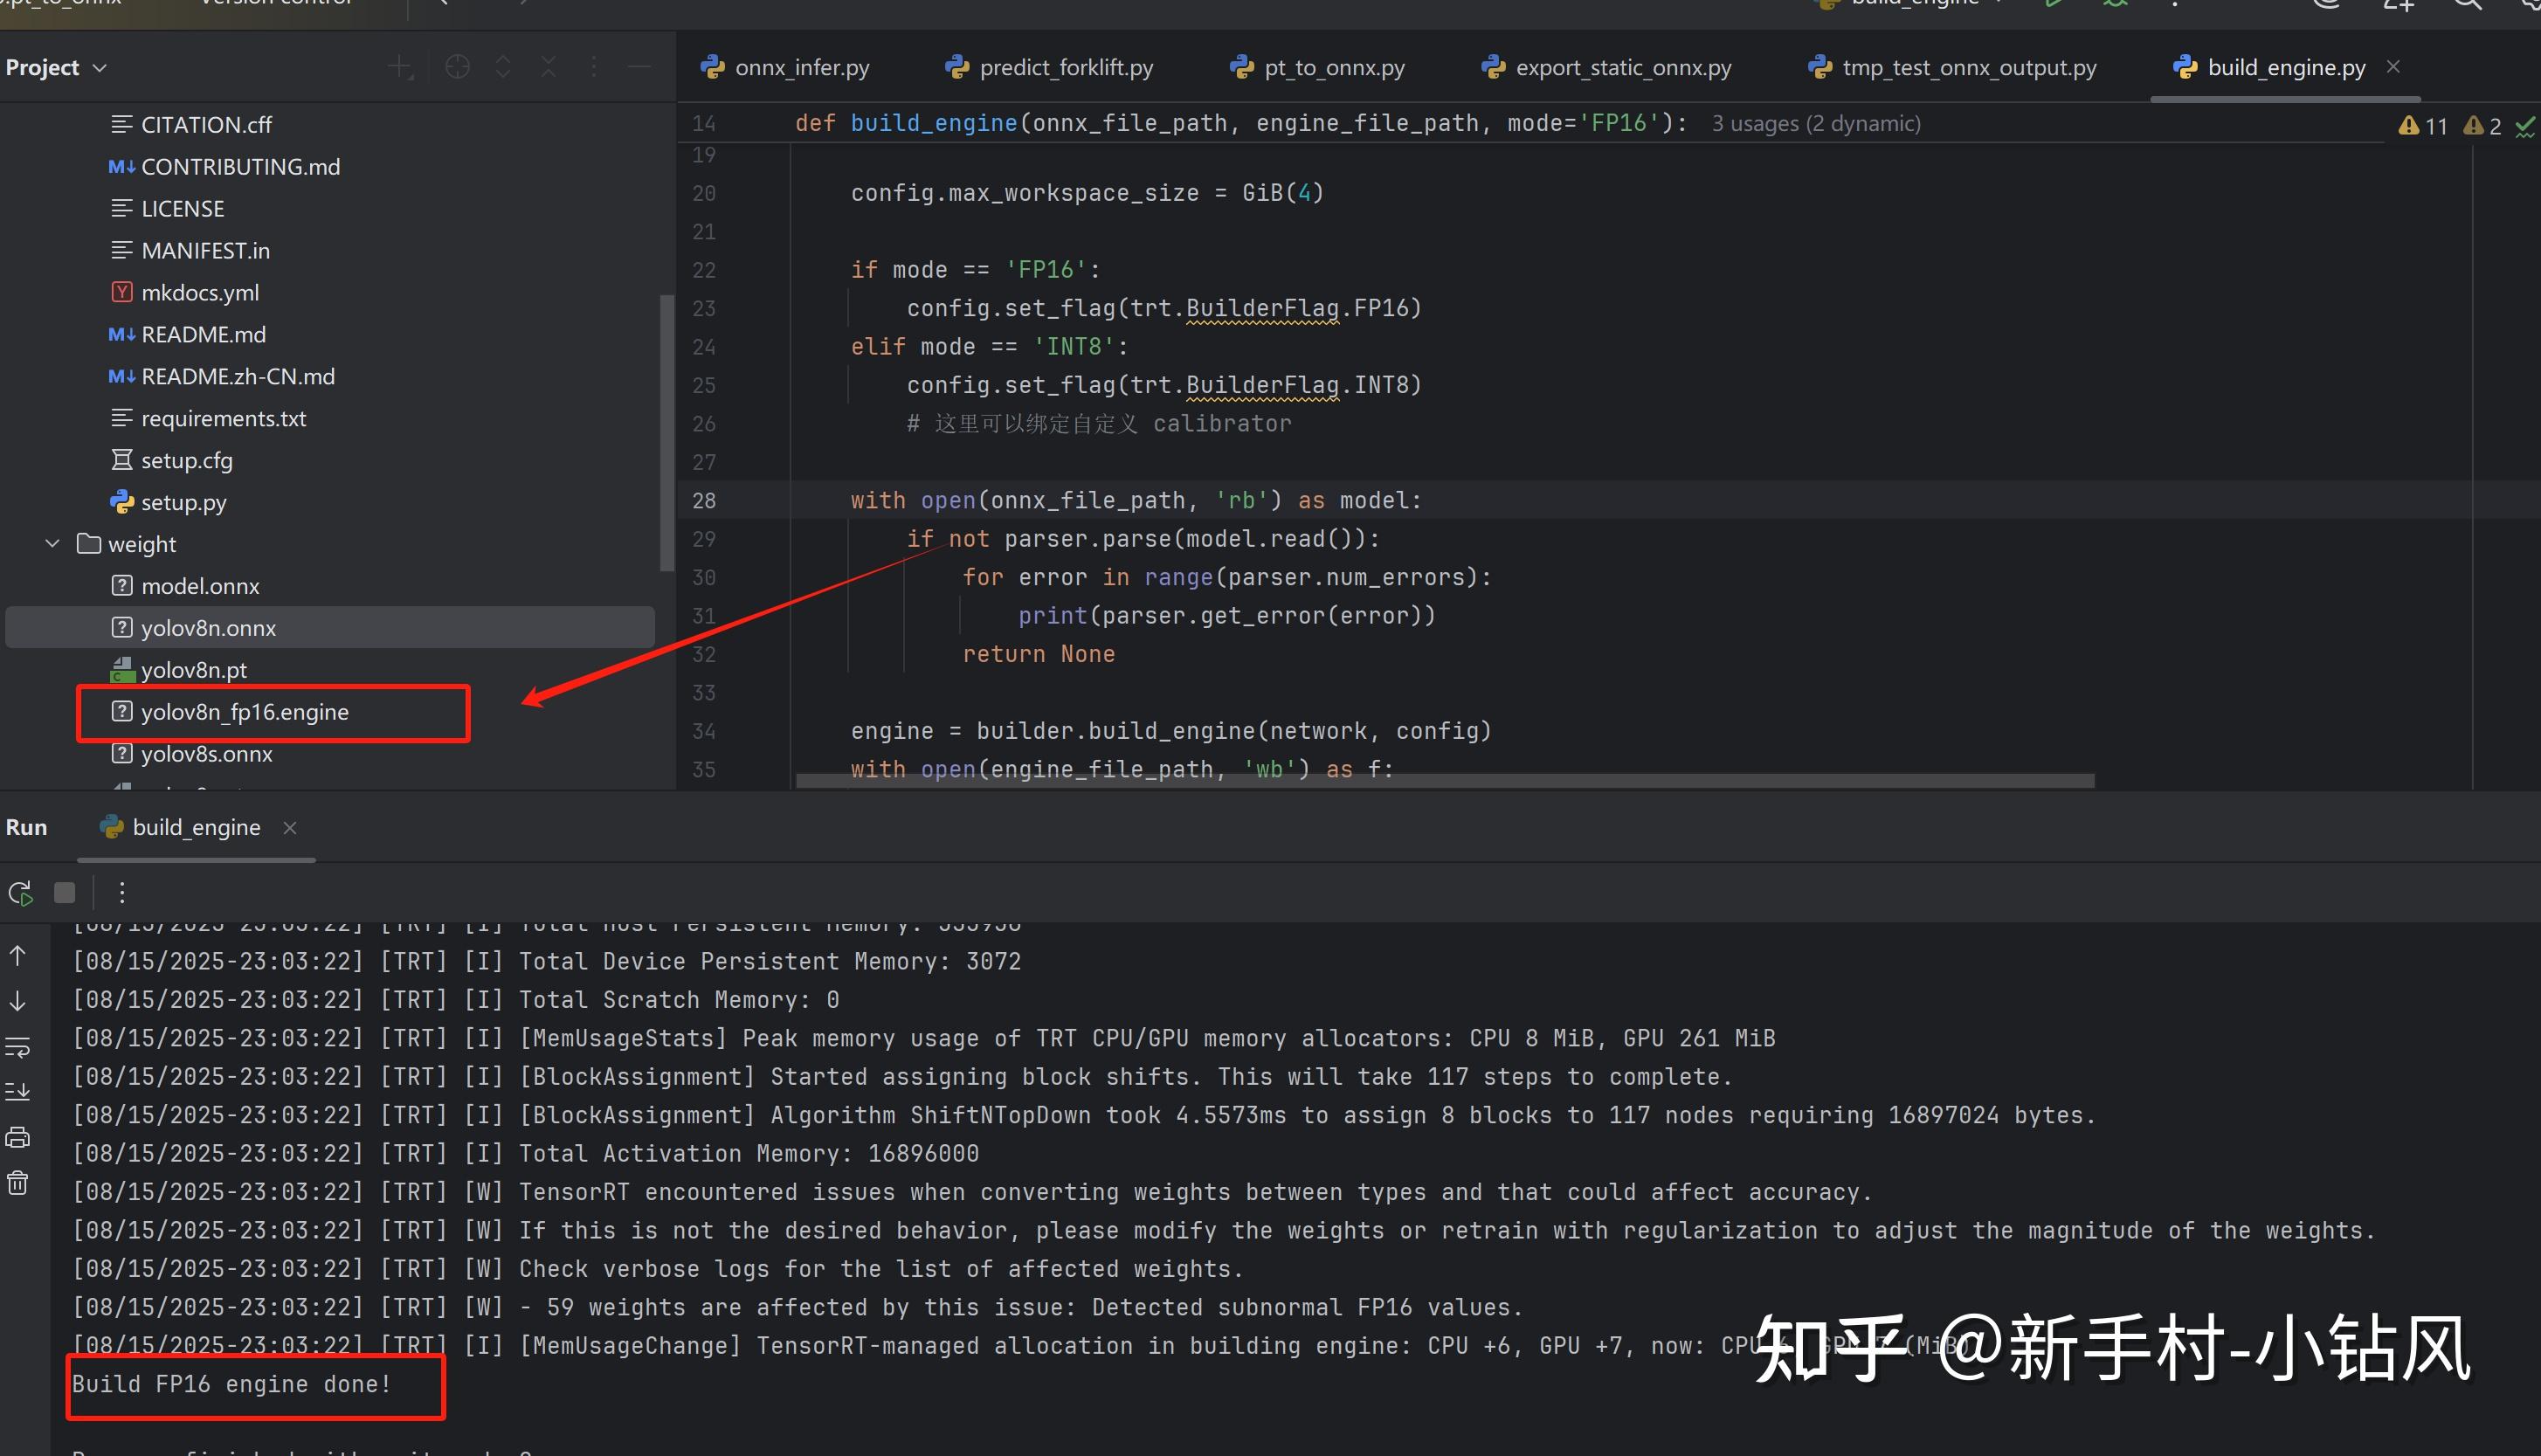The image size is (2541, 1456).
Task: Click the 11 warnings indicator
Action: pos(2422,126)
